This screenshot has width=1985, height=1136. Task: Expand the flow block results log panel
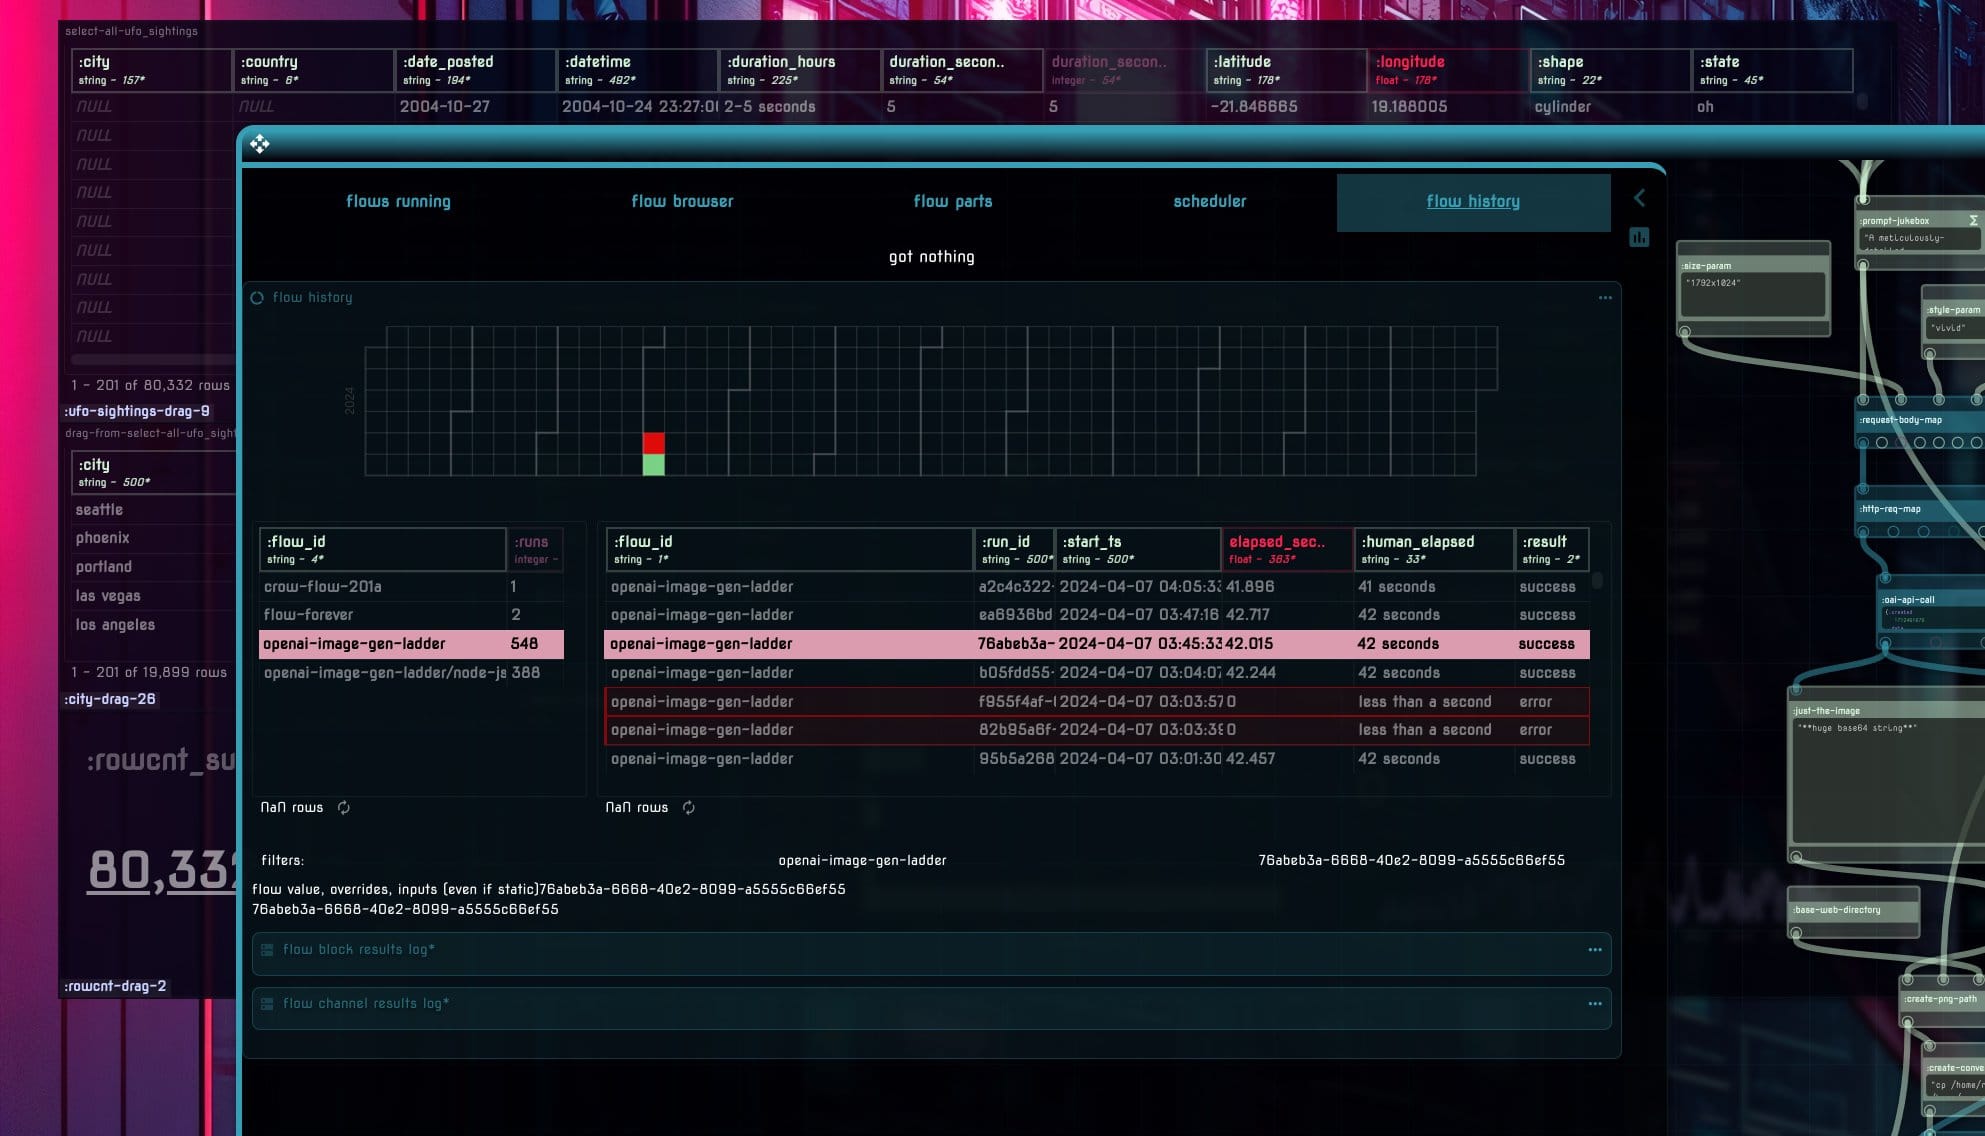coord(931,954)
